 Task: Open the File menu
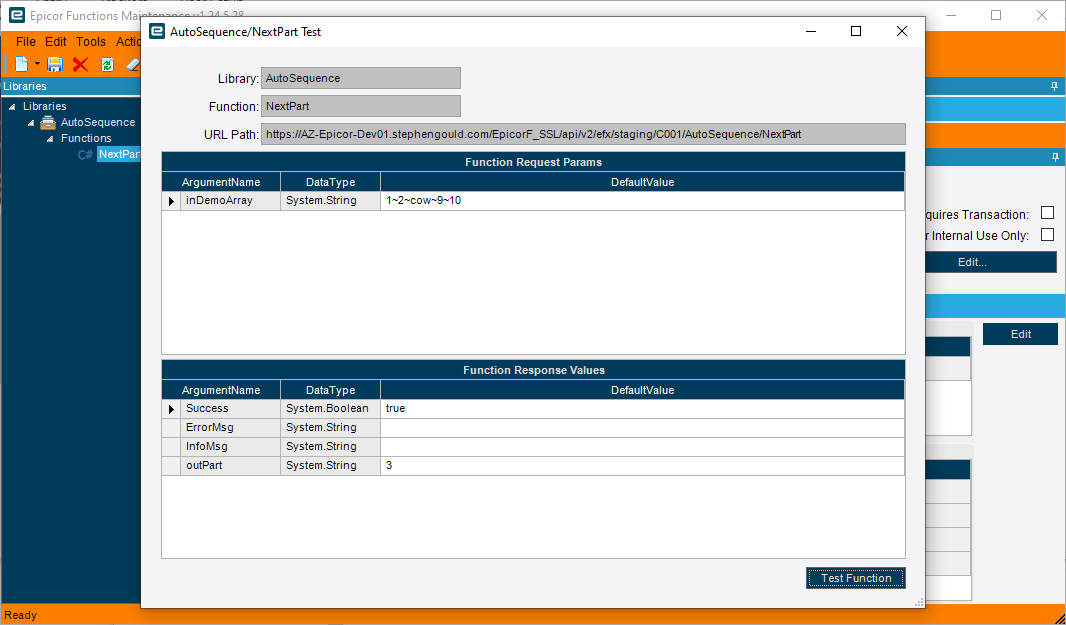pyautogui.click(x=26, y=41)
